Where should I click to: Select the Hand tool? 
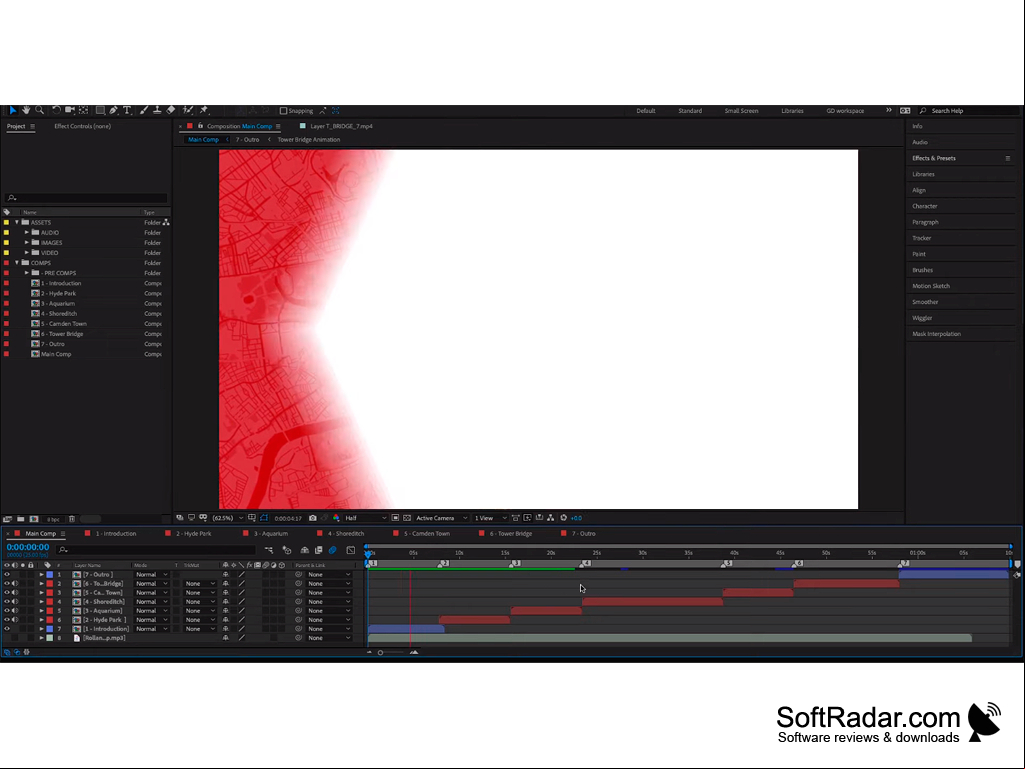click(x=26, y=111)
